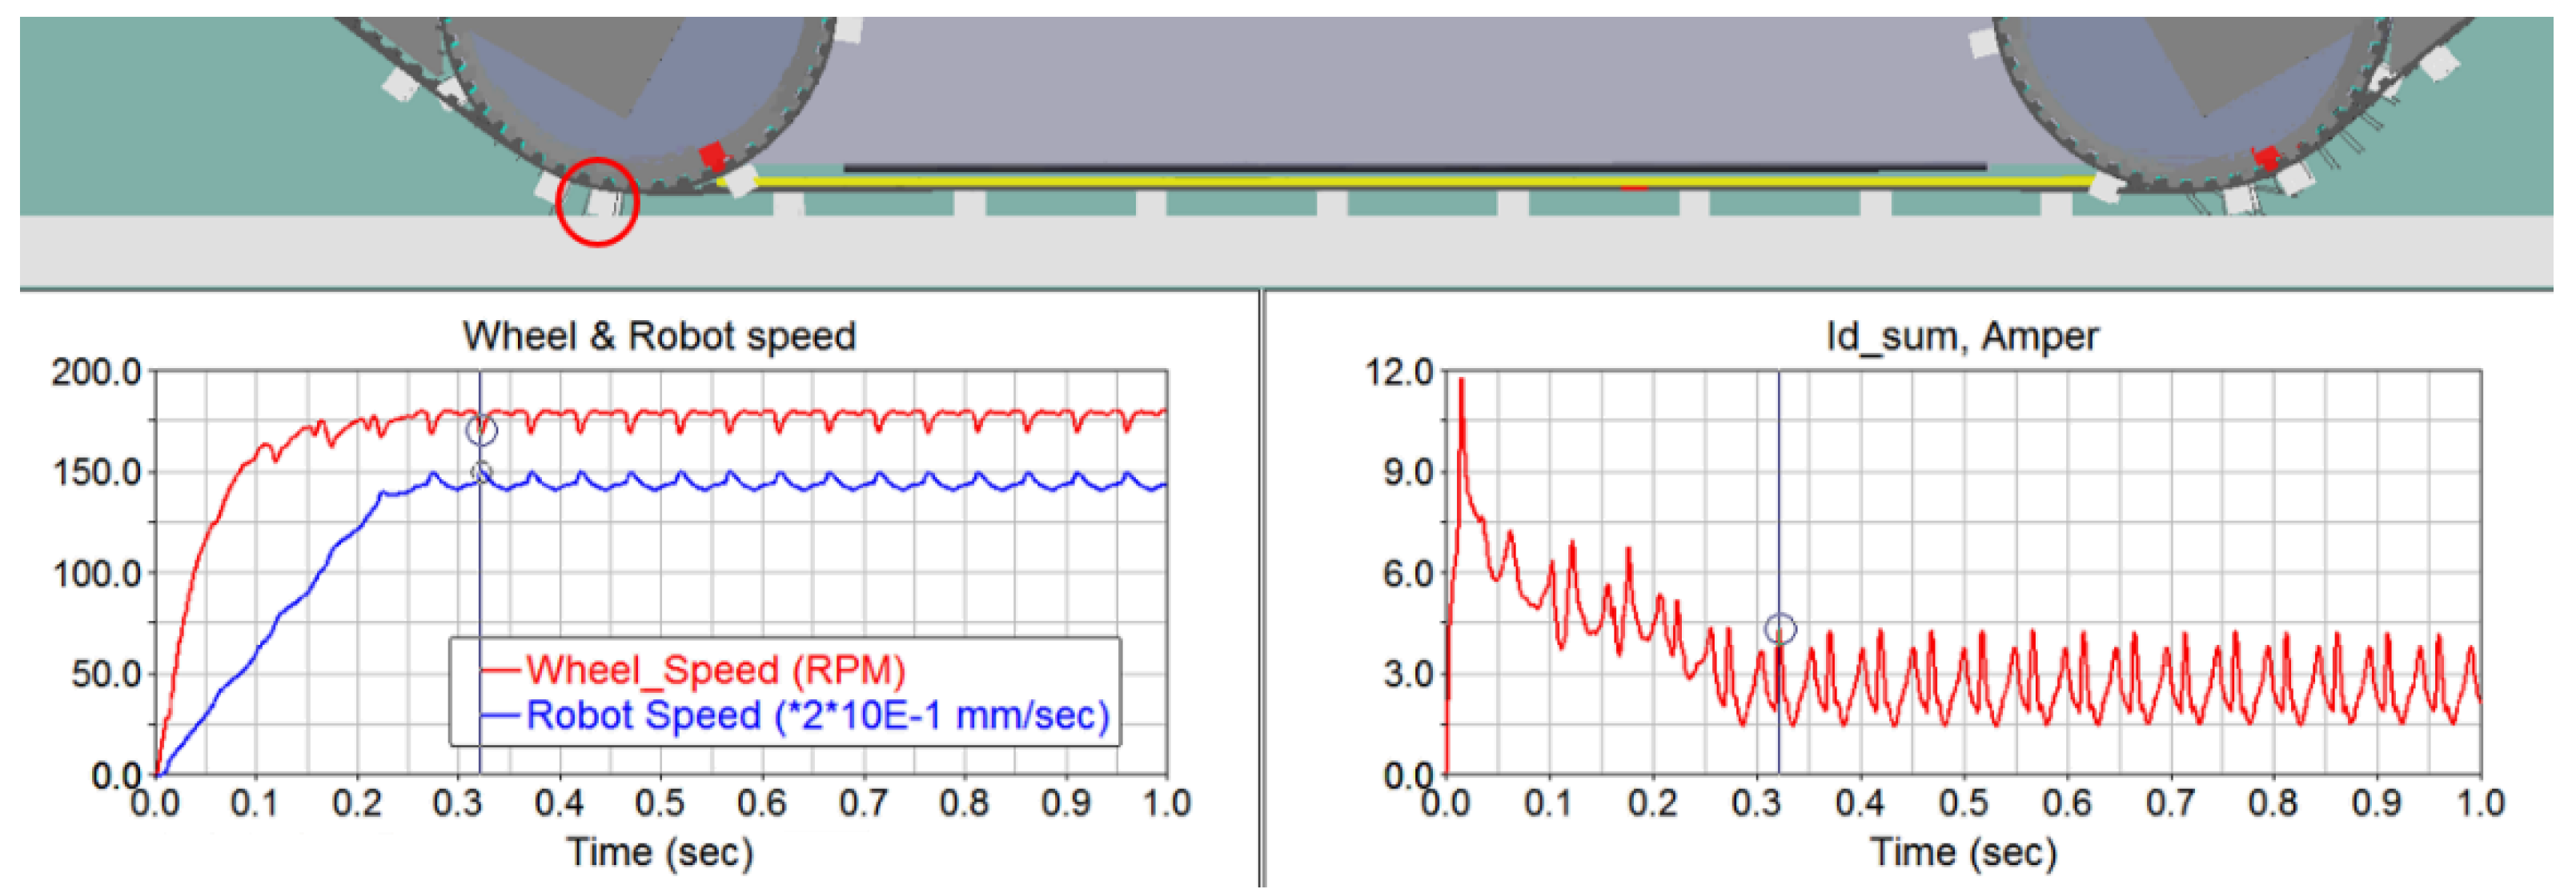
Task: Click the red circle annotation on left wheel
Action: [x=597, y=201]
